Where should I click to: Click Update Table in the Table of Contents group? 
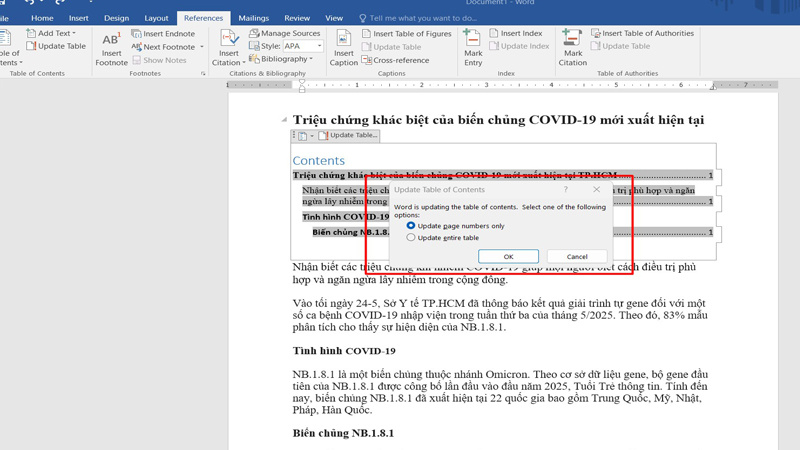click(57, 46)
